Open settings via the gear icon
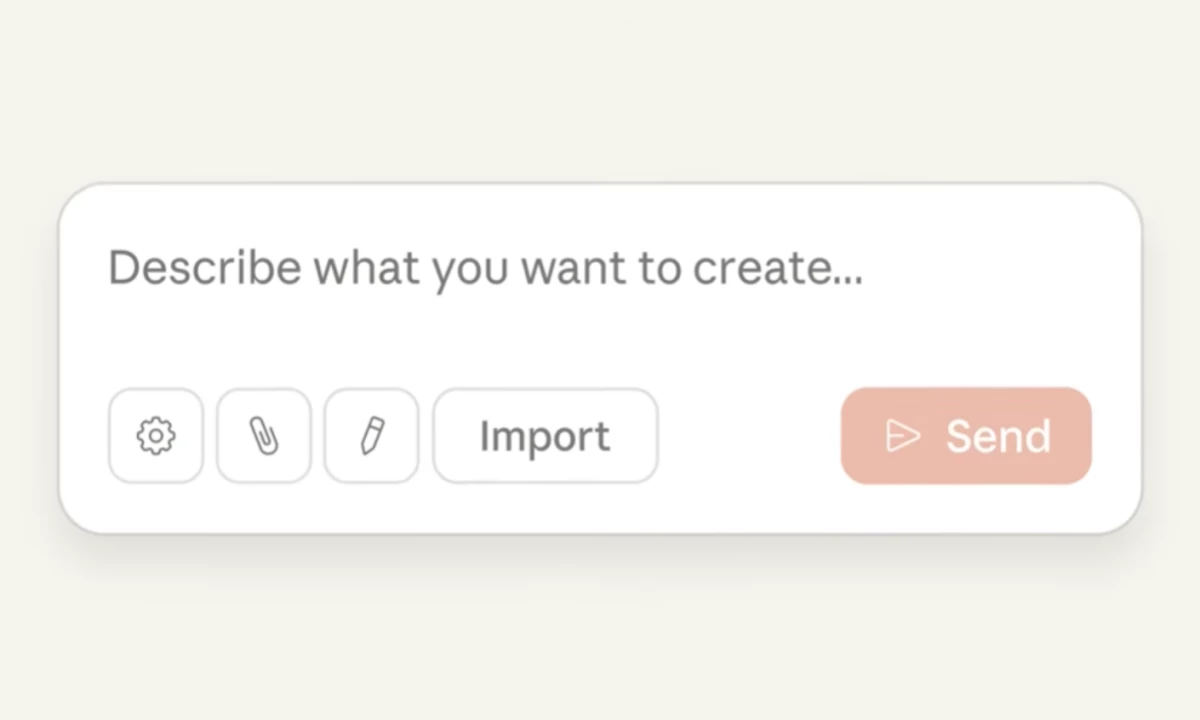The width and height of the screenshot is (1200, 720). coord(156,436)
